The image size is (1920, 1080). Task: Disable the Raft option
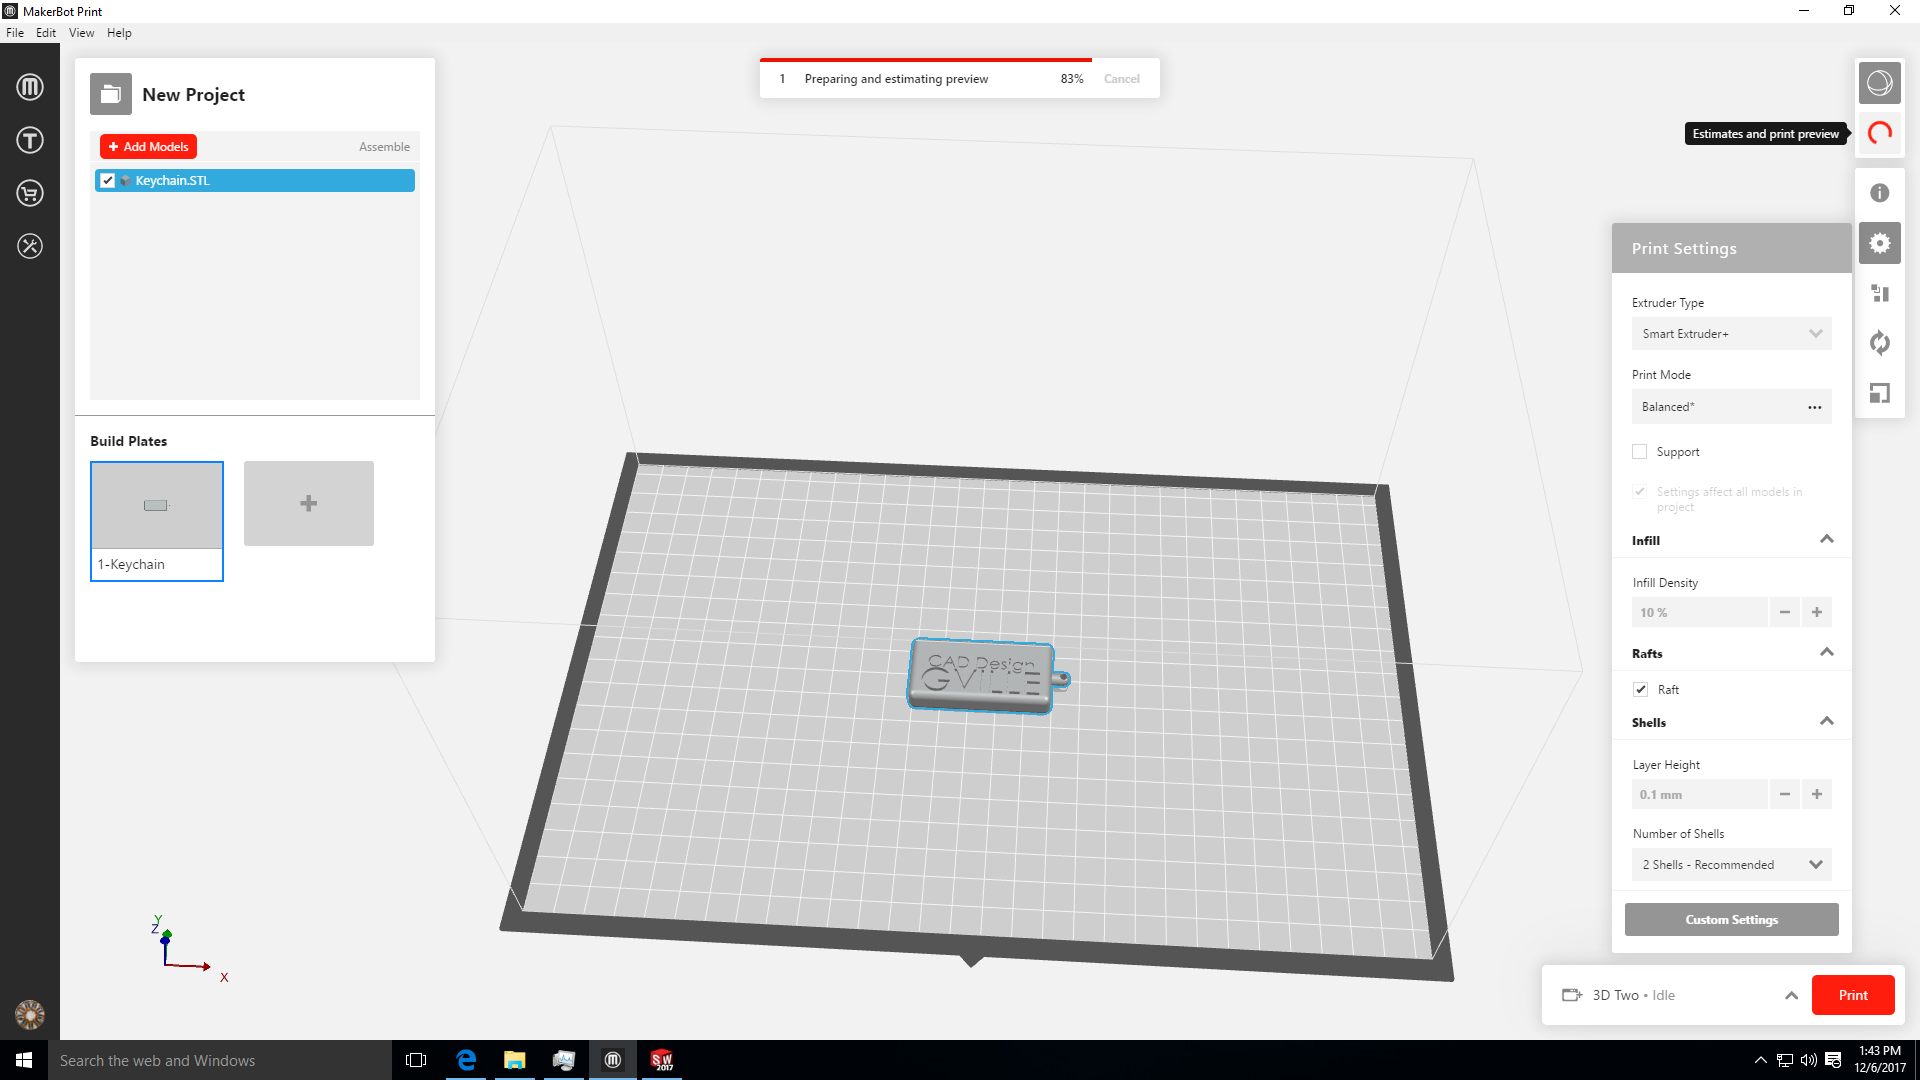click(x=1640, y=689)
